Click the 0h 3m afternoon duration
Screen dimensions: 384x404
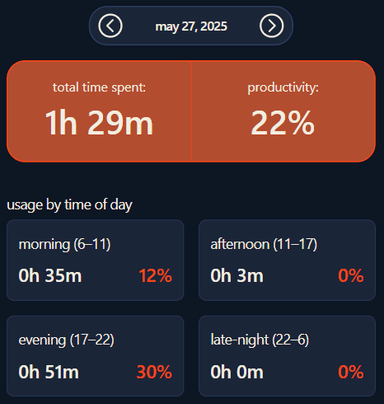[x=237, y=276]
